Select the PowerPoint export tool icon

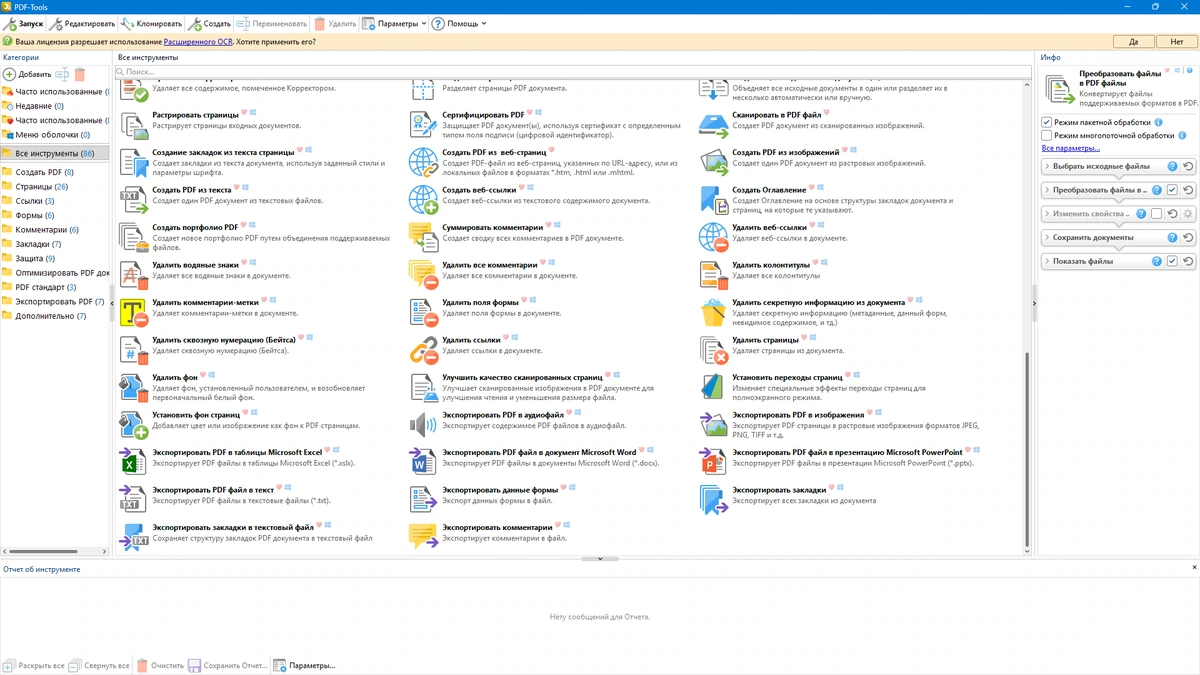[713, 462]
